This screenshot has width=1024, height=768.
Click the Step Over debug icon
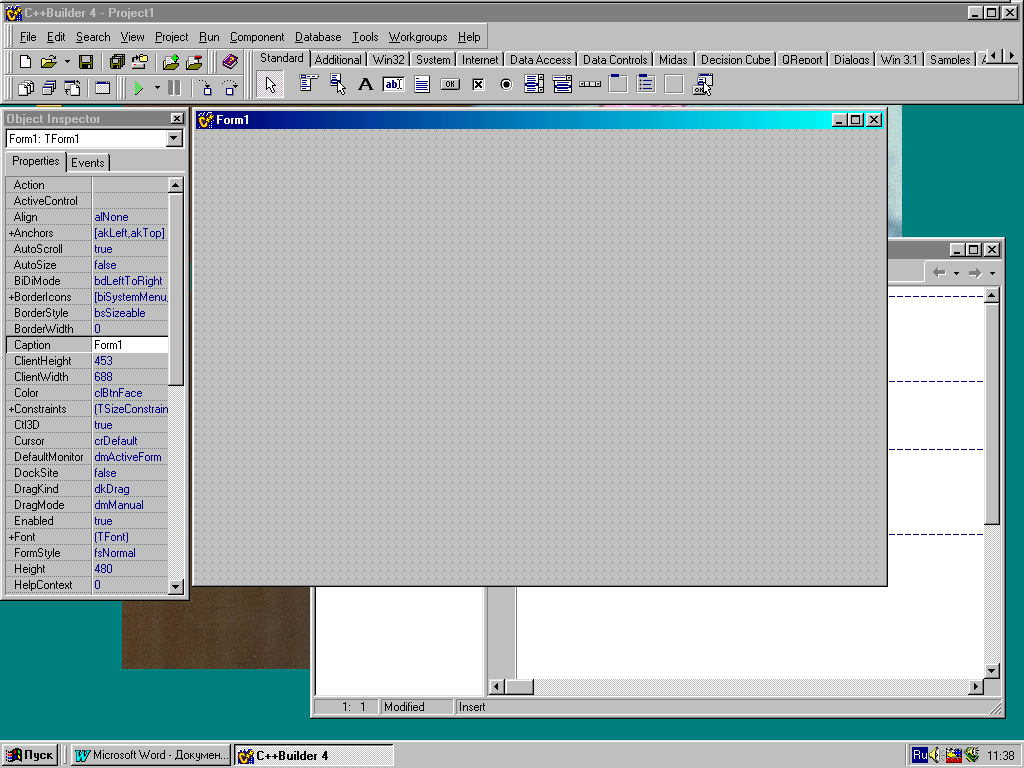click(230, 88)
